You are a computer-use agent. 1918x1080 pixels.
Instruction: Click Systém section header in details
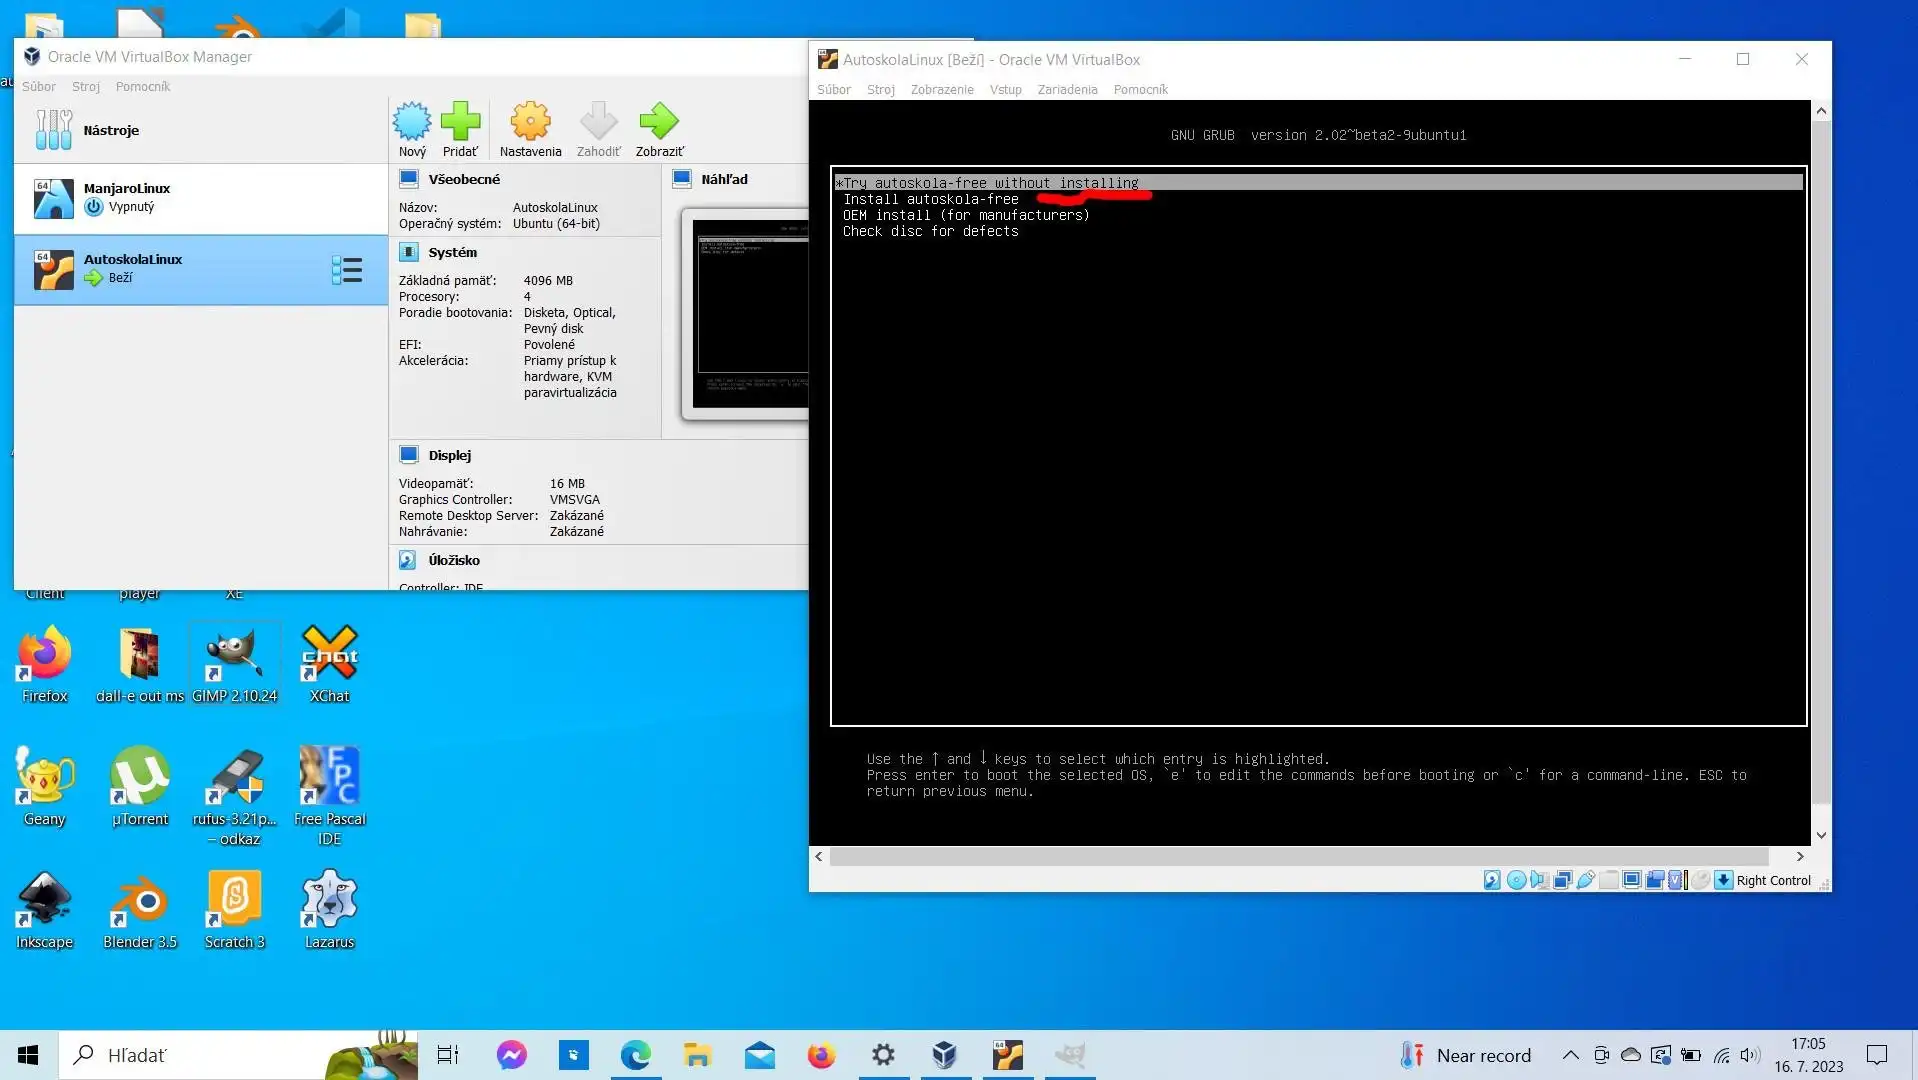tap(453, 252)
